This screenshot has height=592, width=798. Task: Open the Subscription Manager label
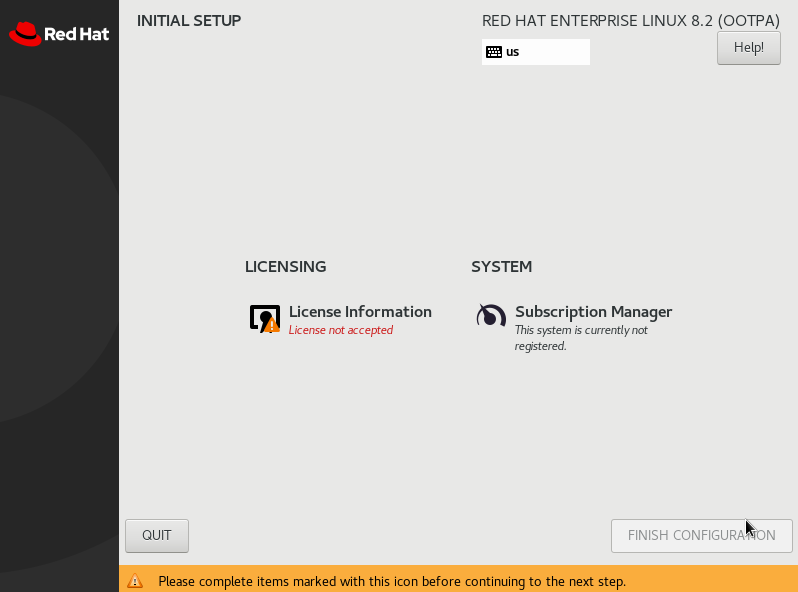(x=593, y=312)
